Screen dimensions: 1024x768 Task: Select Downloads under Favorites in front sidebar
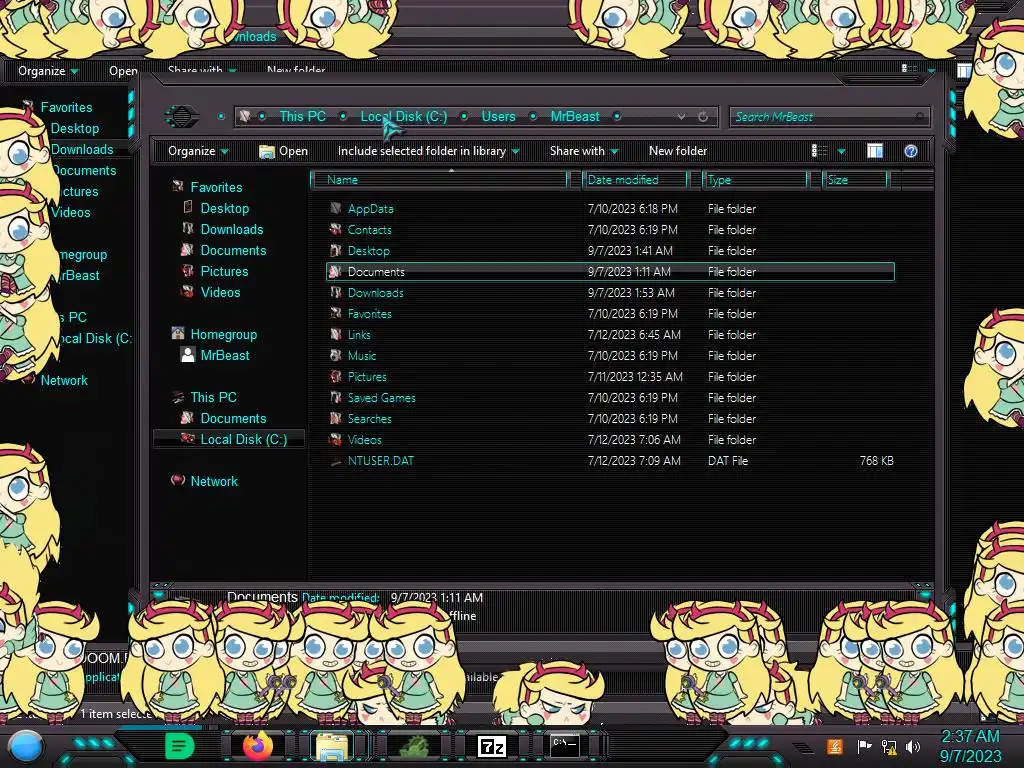point(232,229)
